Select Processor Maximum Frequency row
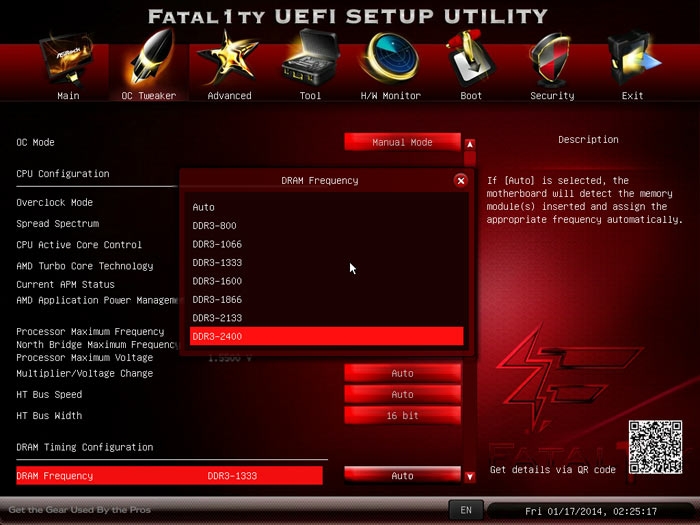The height and width of the screenshot is (525, 700). 90,332
